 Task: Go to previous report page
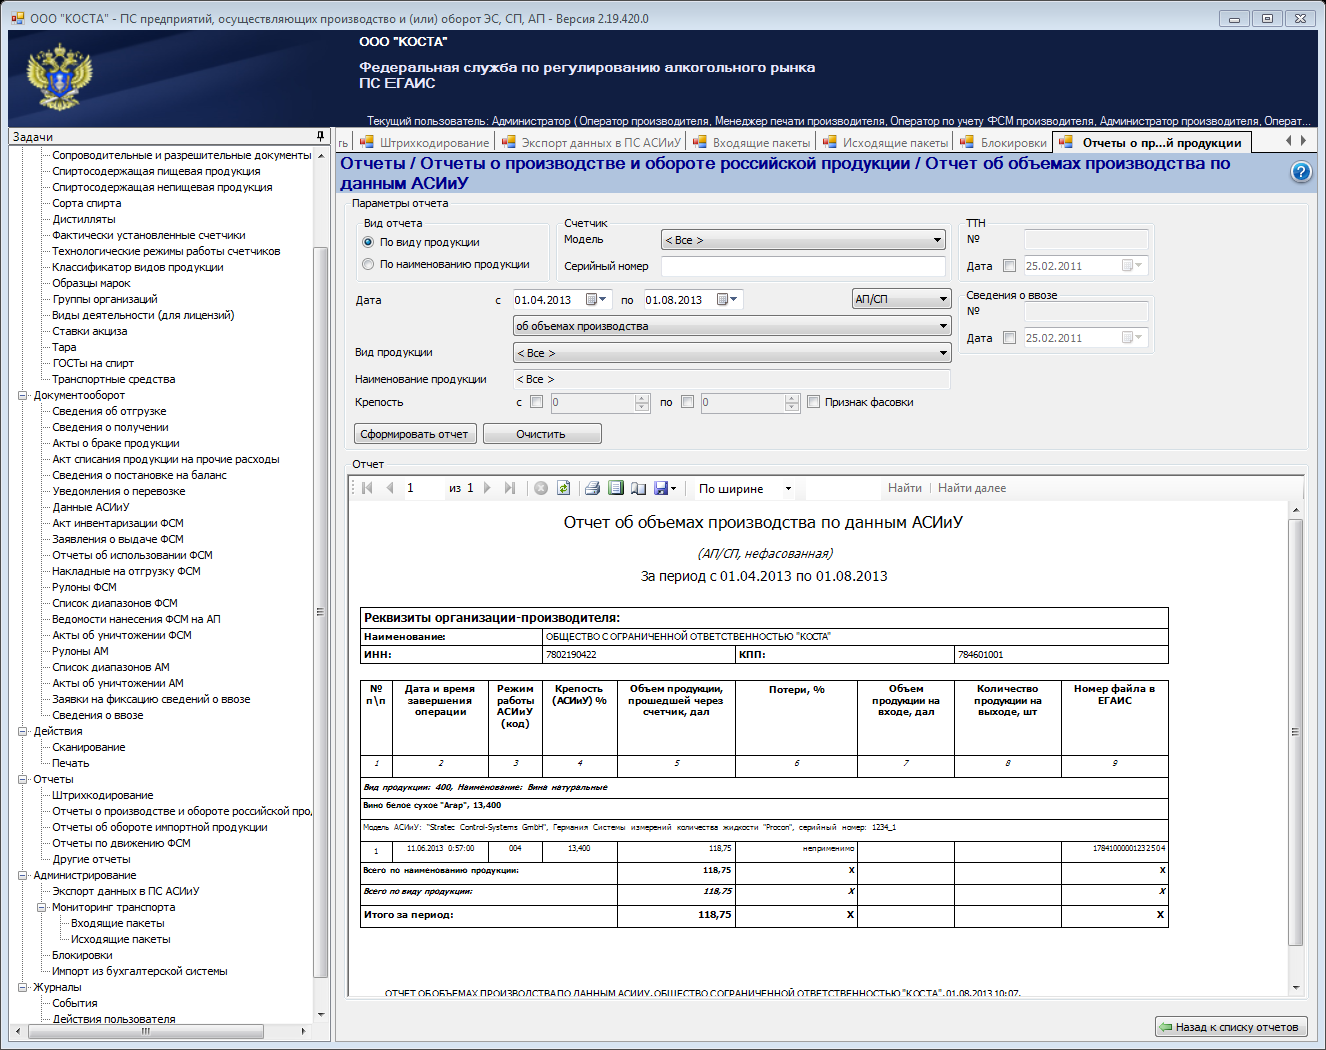pos(390,488)
